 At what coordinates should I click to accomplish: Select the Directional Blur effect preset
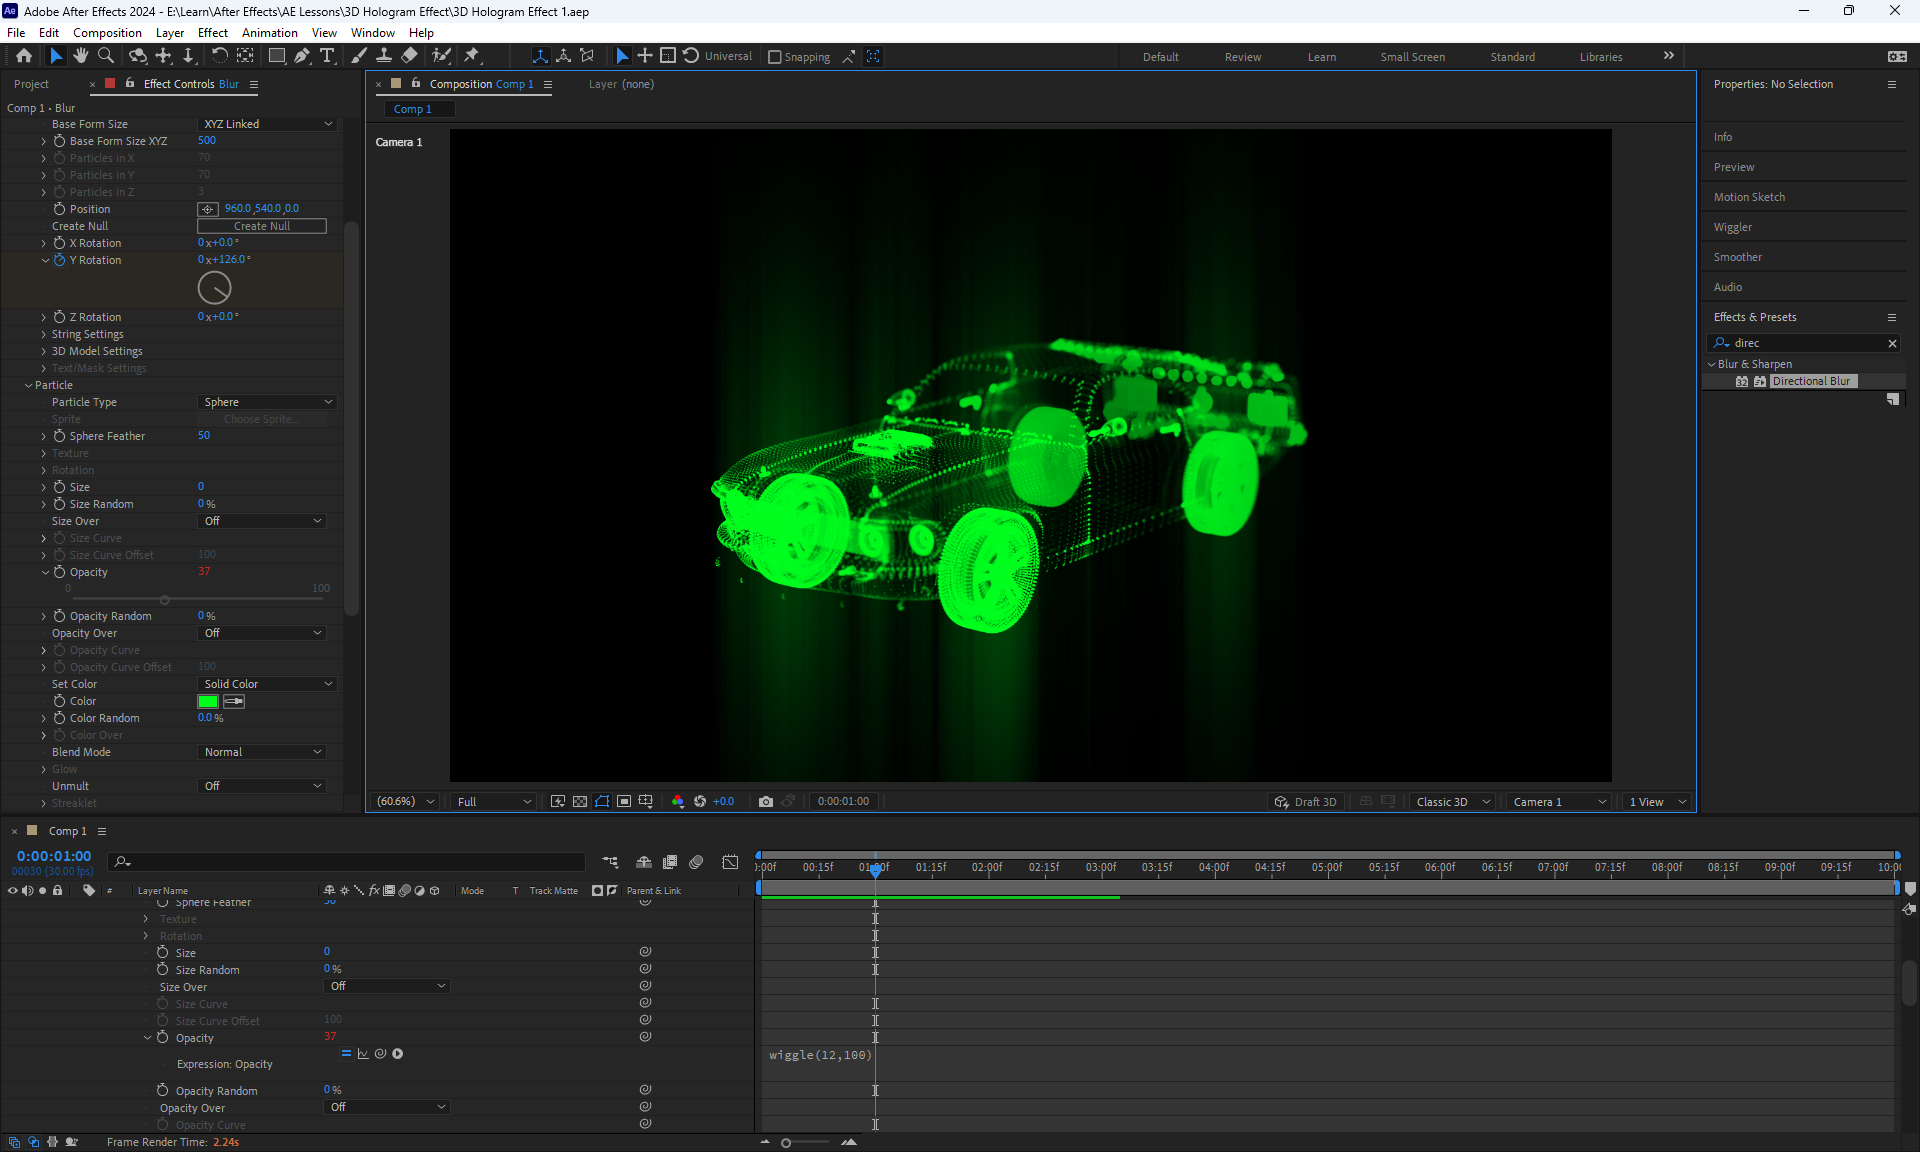click(x=1811, y=381)
